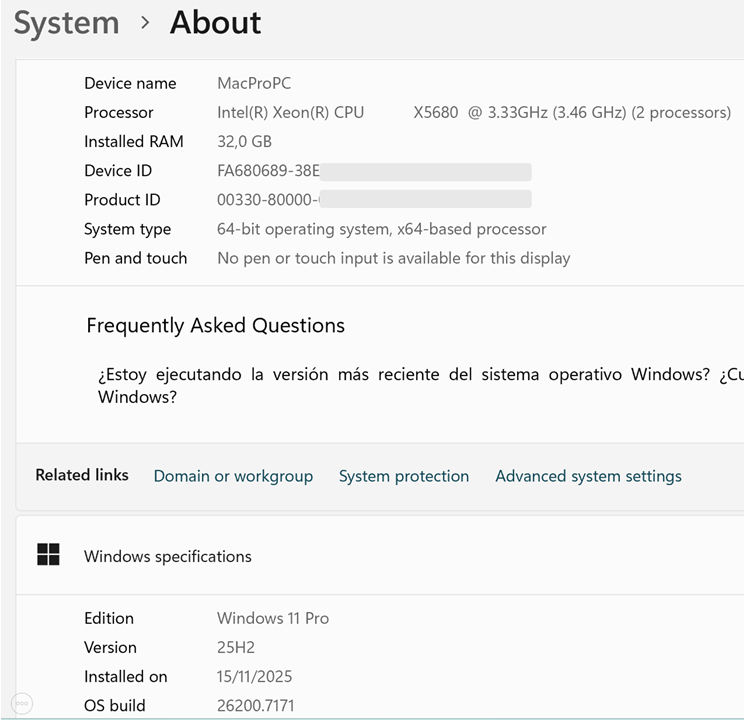Go back to System in the breadcrumb
The width and height of the screenshot is (744, 720).
[x=66, y=23]
